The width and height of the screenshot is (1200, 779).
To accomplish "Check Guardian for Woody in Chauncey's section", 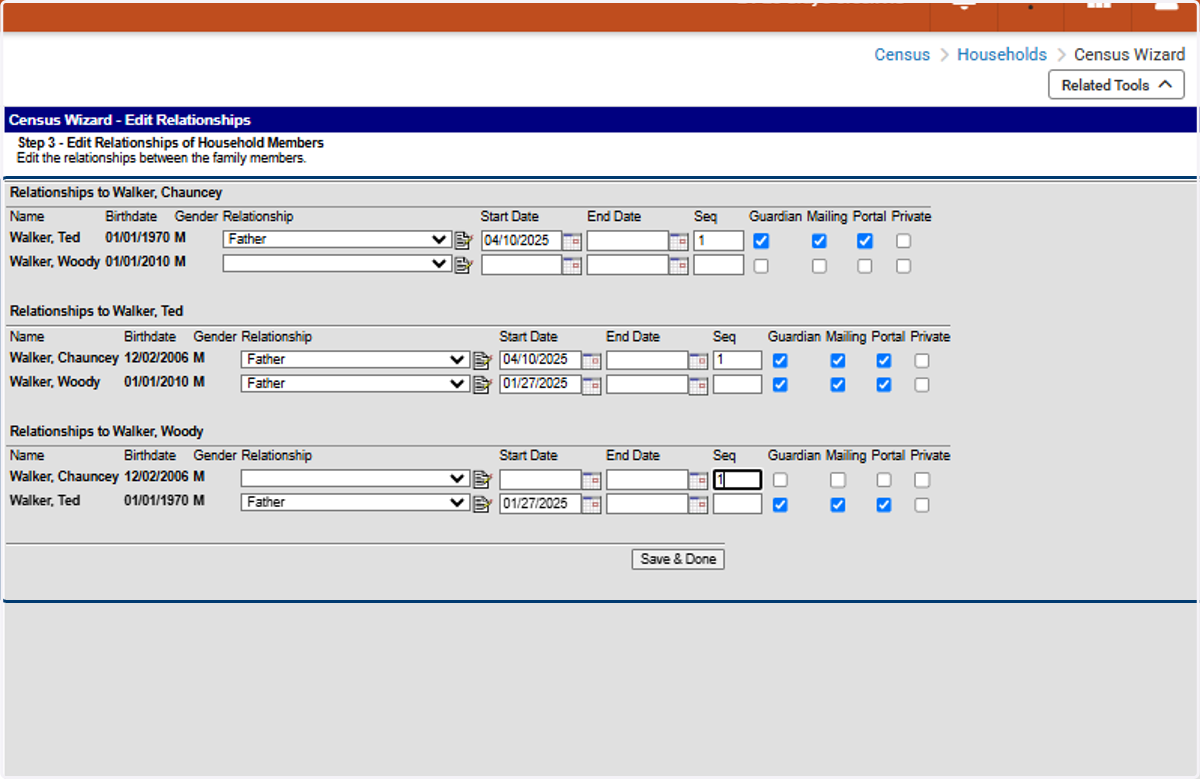I will (x=761, y=266).
